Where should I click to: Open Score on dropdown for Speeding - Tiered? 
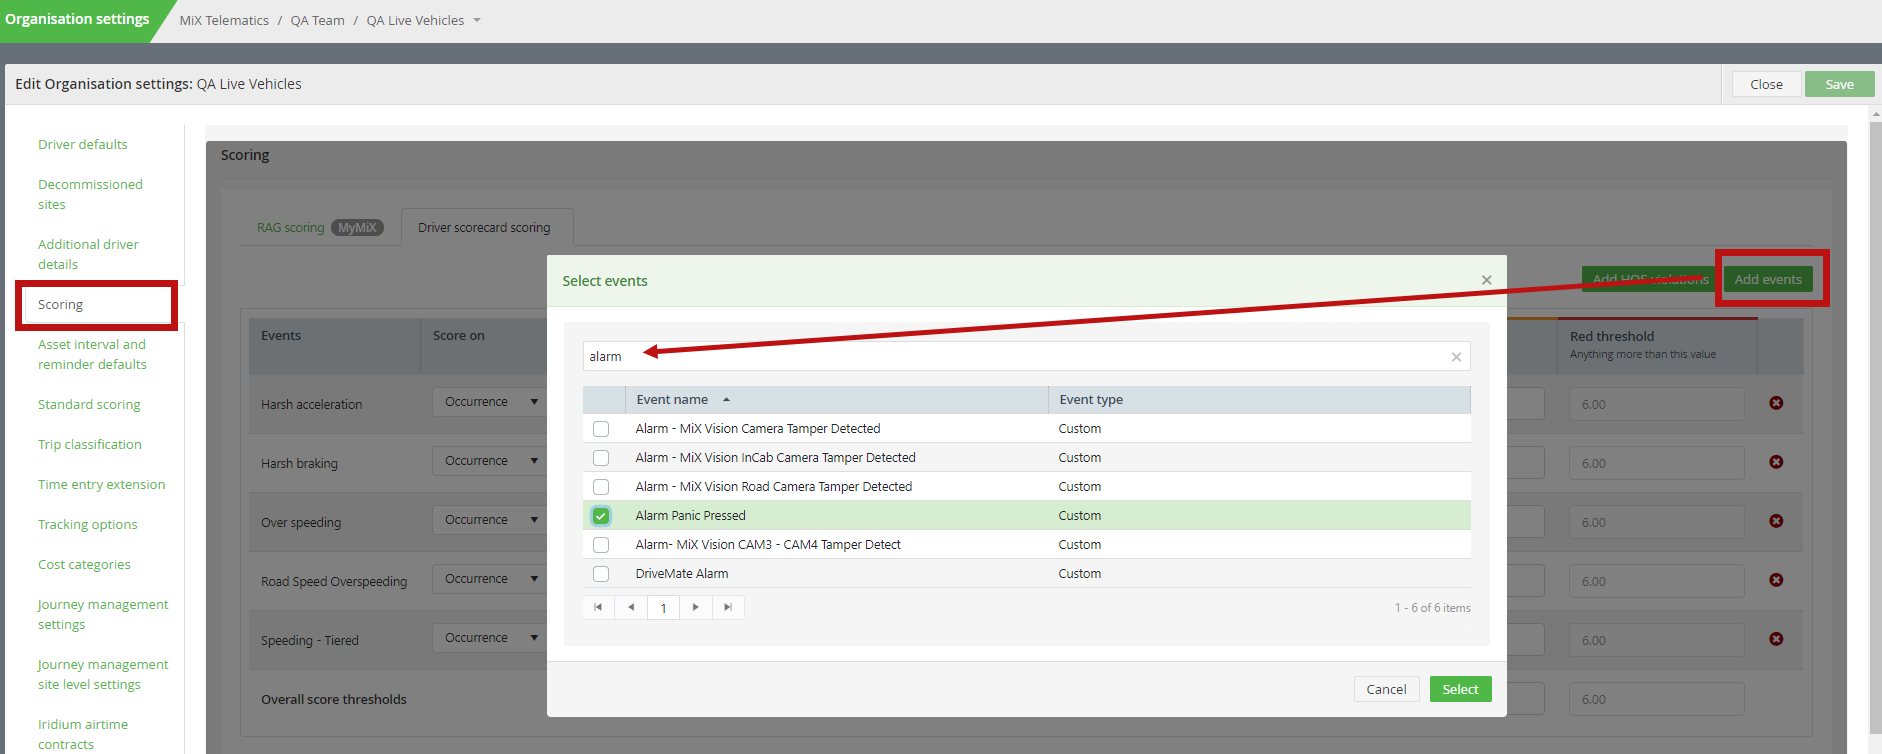point(490,638)
